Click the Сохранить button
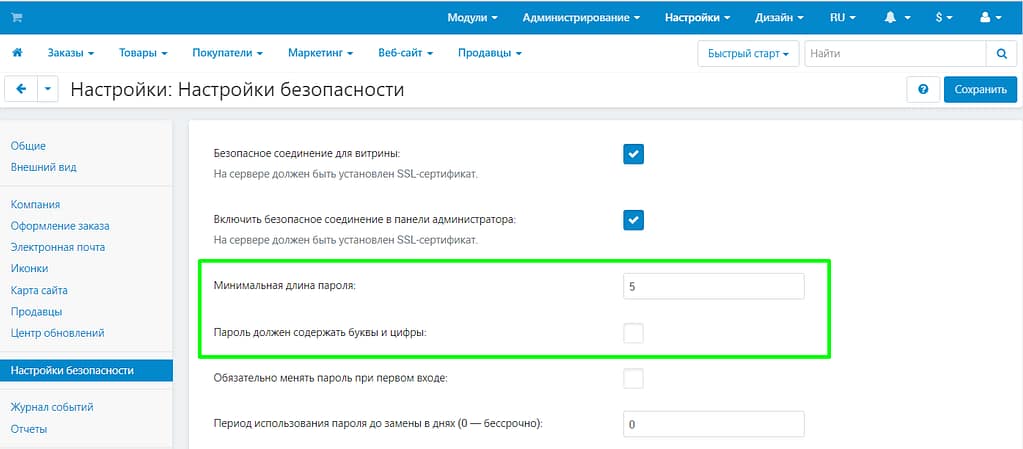Screen dimensions: 1023x449 979,89
